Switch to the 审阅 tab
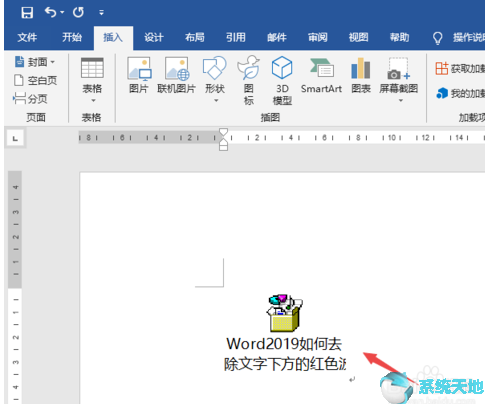Image resolution: width=485 pixels, height=404 pixels. [318, 37]
